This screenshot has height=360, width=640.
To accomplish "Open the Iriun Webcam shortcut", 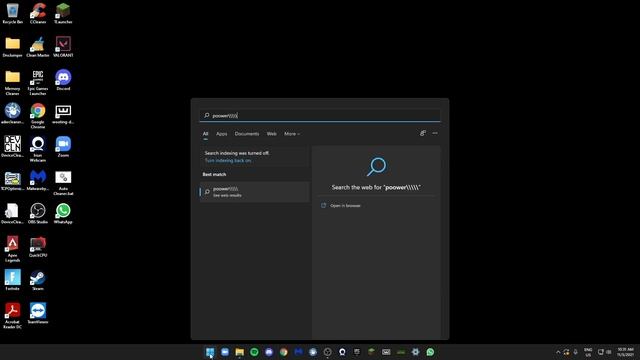I will coord(38,149).
